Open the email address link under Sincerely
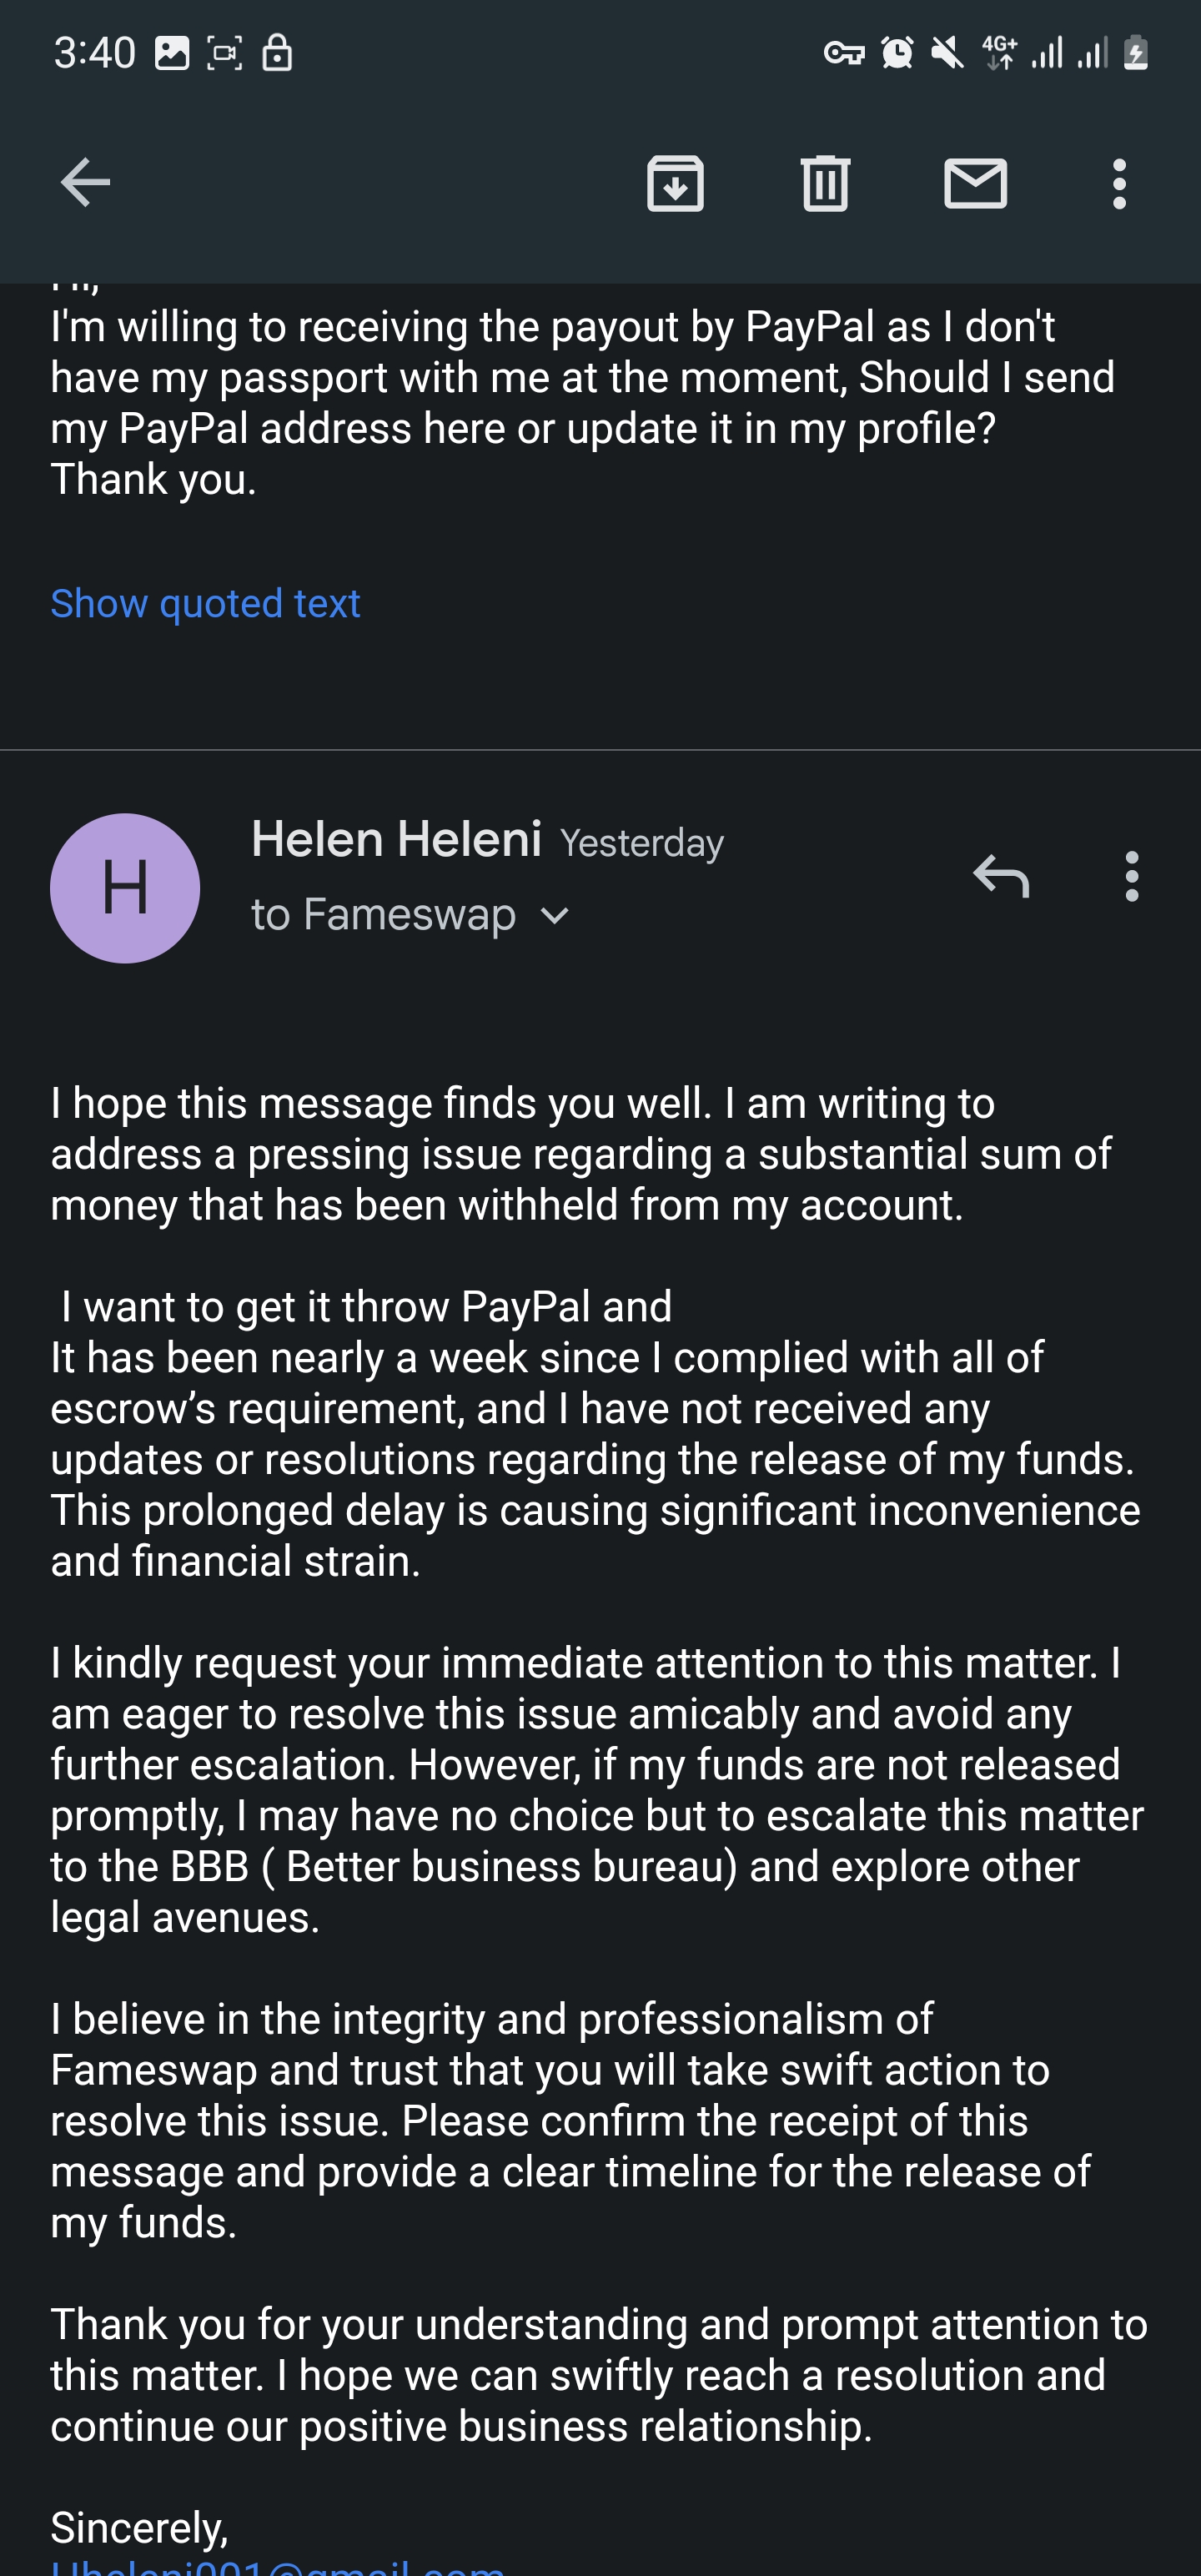This screenshot has width=1201, height=2576. point(278,2566)
